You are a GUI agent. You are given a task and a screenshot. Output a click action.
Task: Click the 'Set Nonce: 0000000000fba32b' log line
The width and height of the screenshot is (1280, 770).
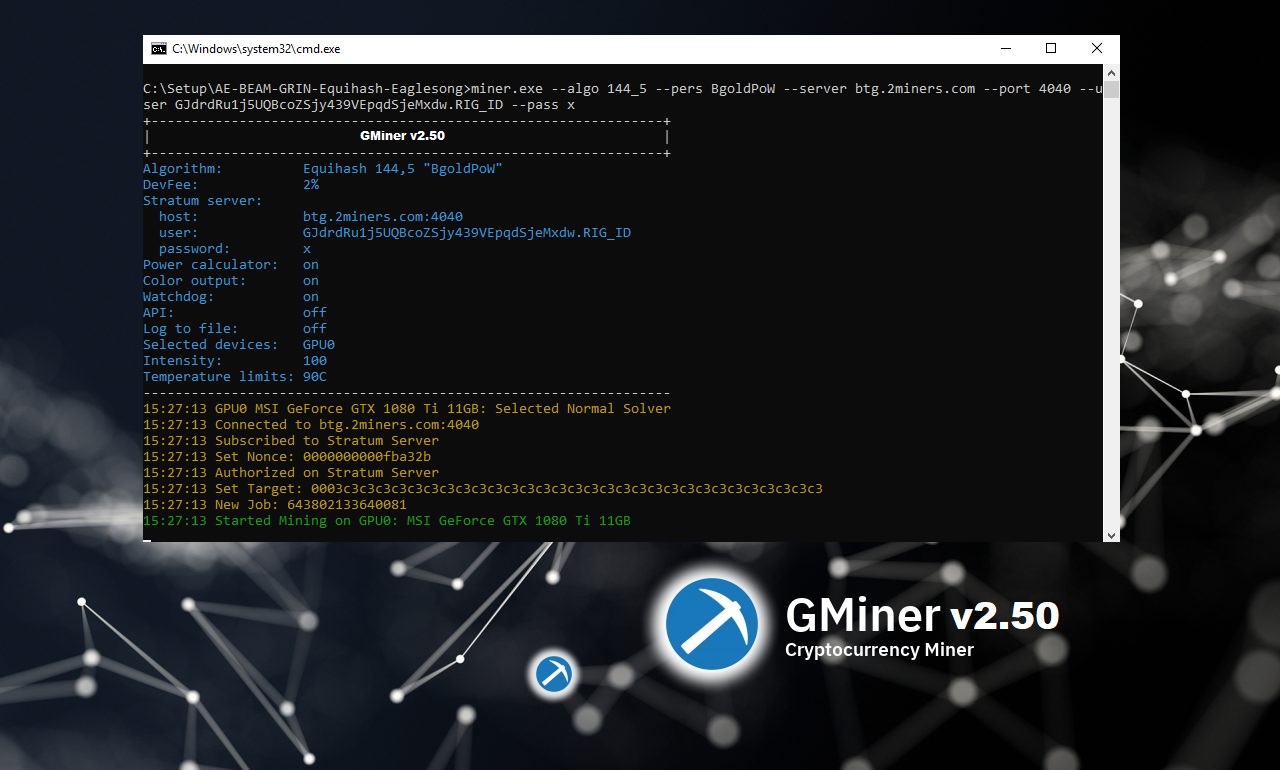(x=287, y=457)
